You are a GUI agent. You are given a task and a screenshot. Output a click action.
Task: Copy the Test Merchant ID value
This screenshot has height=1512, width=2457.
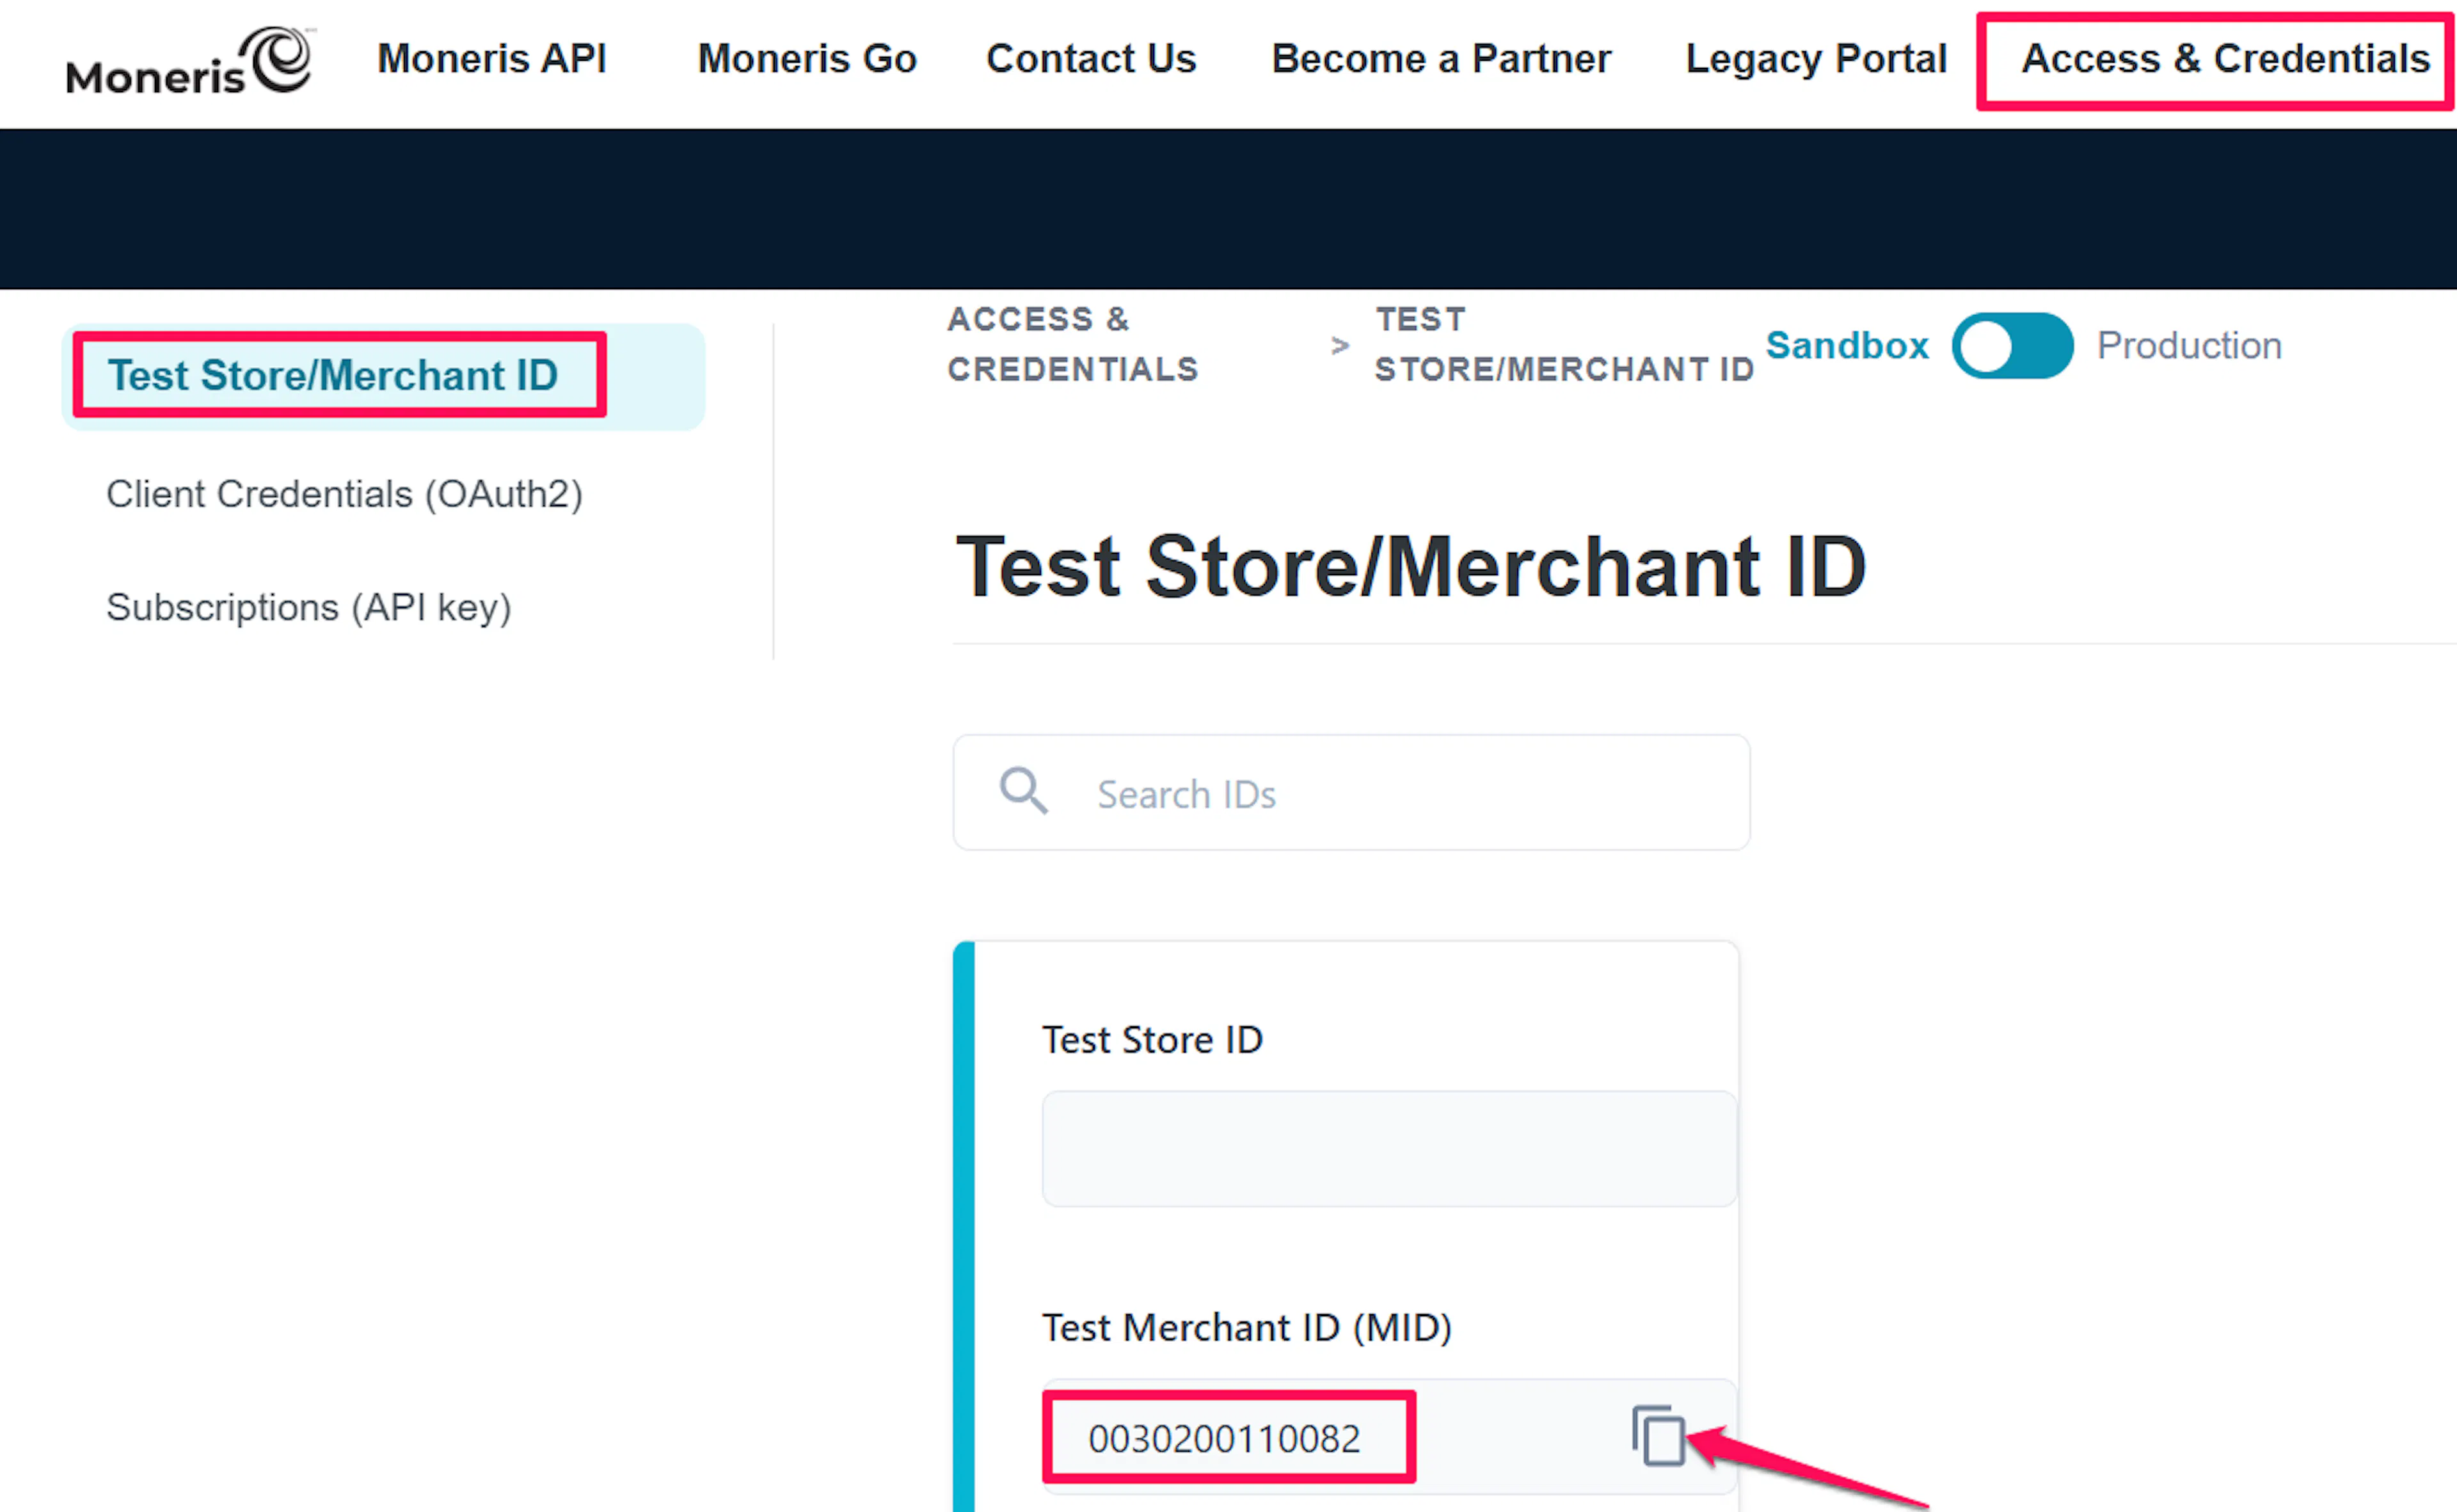coord(1659,1437)
